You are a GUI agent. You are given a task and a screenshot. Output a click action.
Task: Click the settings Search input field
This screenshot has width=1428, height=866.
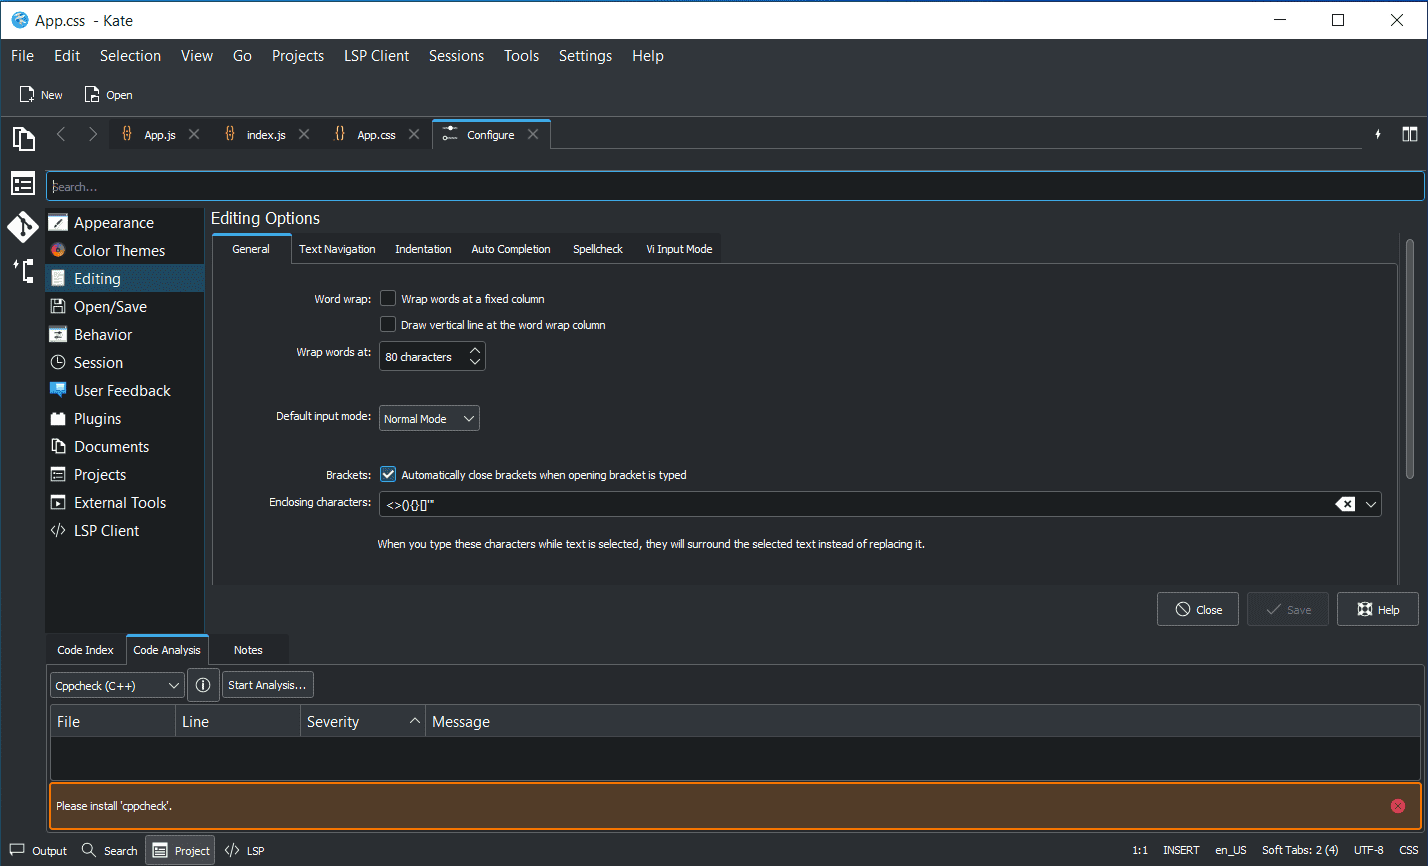click(x=735, y=186)
